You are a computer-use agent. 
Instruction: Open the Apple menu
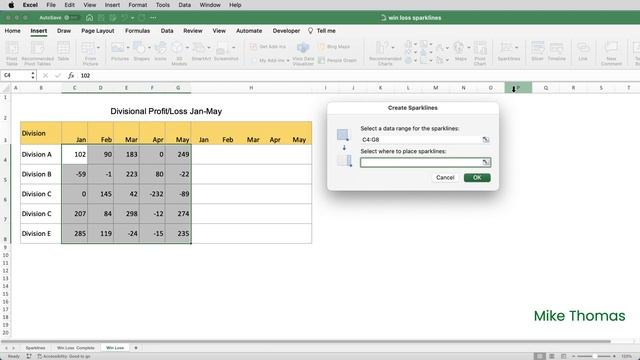11,5
